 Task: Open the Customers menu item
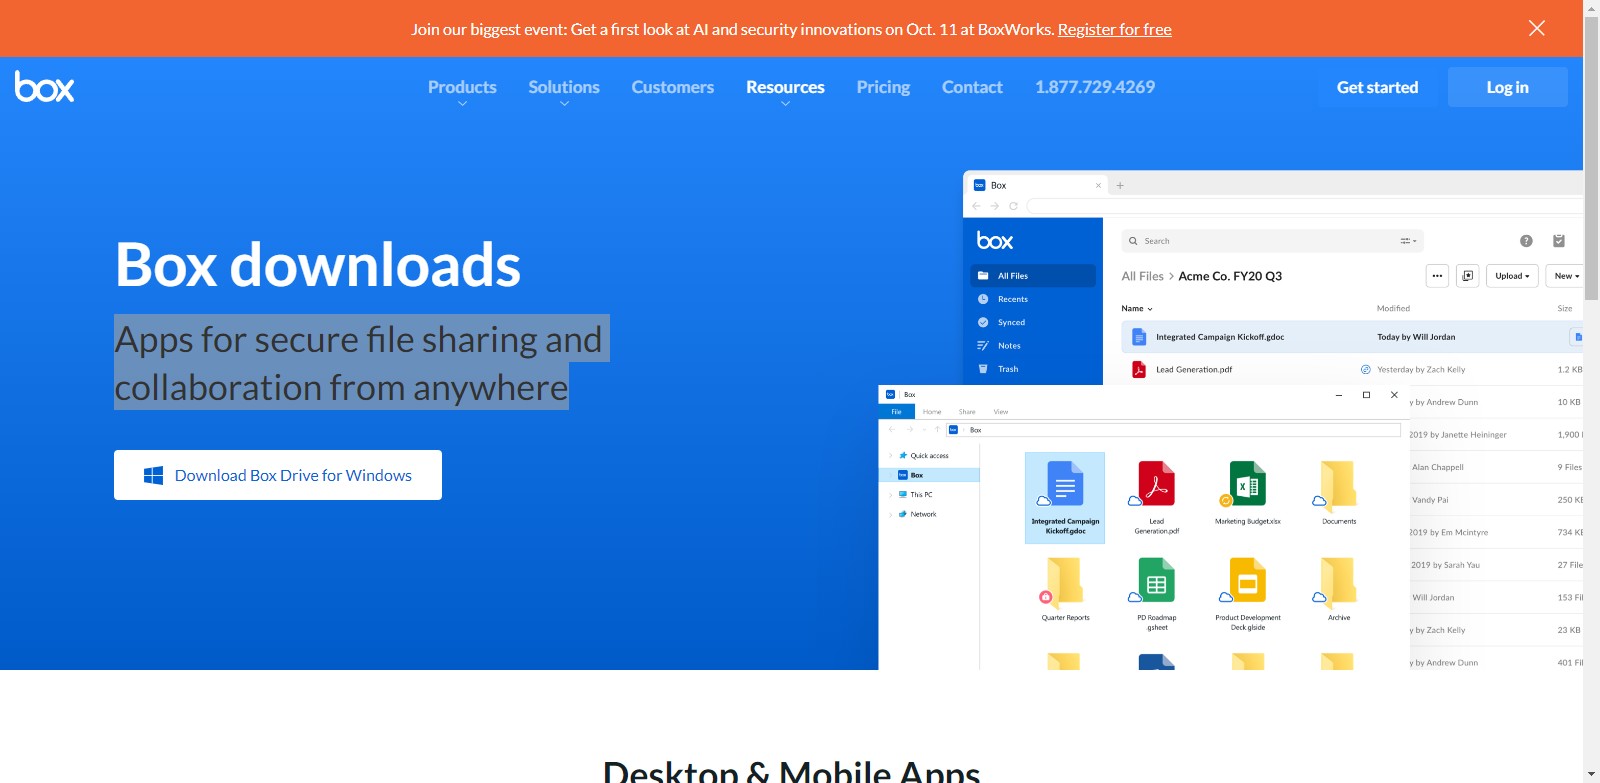click(672, 87)
